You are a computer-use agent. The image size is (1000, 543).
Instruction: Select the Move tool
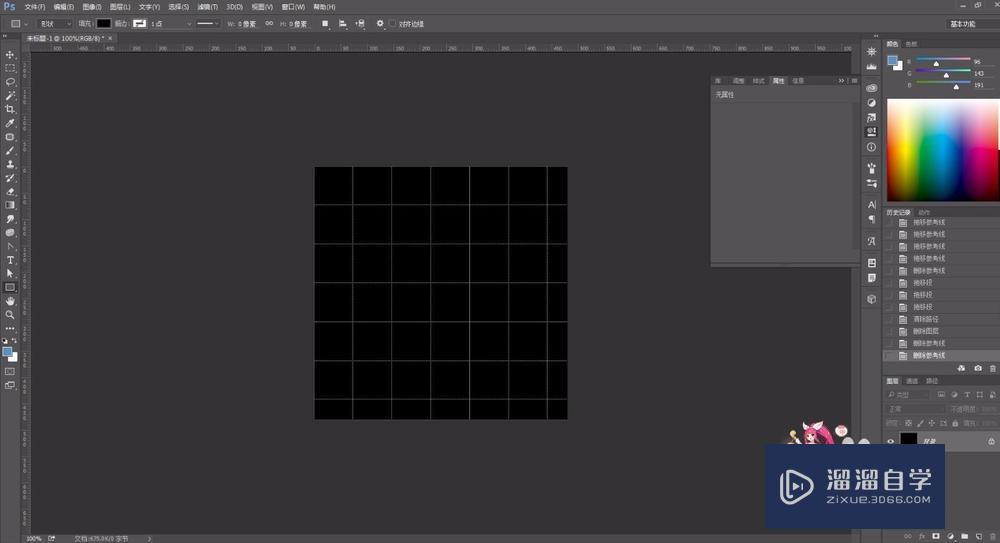tap(10, 55)
